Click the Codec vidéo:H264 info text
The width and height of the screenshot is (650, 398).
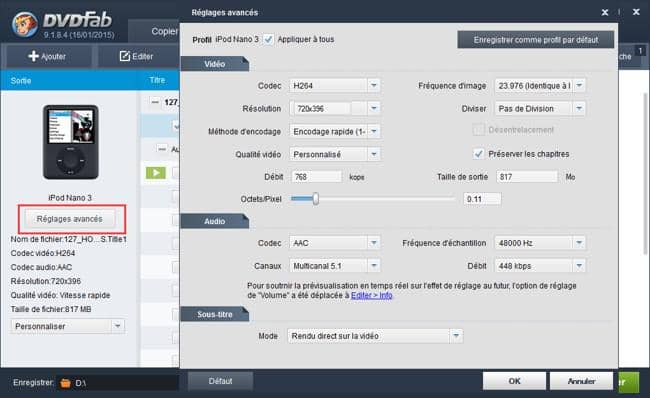[x=43, y=253]
